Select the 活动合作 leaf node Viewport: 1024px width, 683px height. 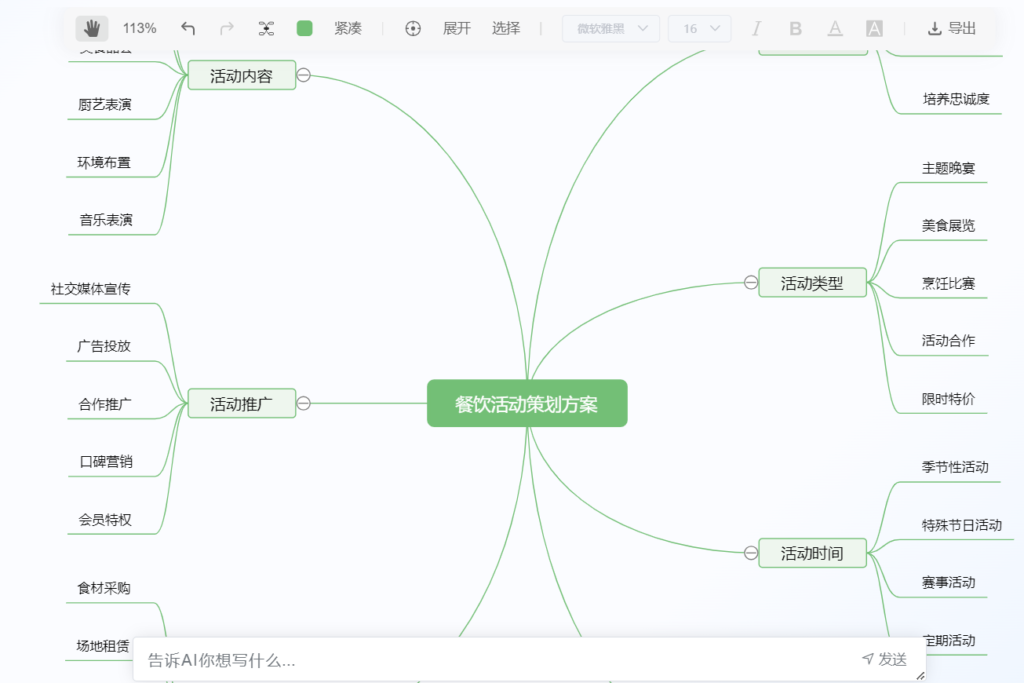click(948, 340)
